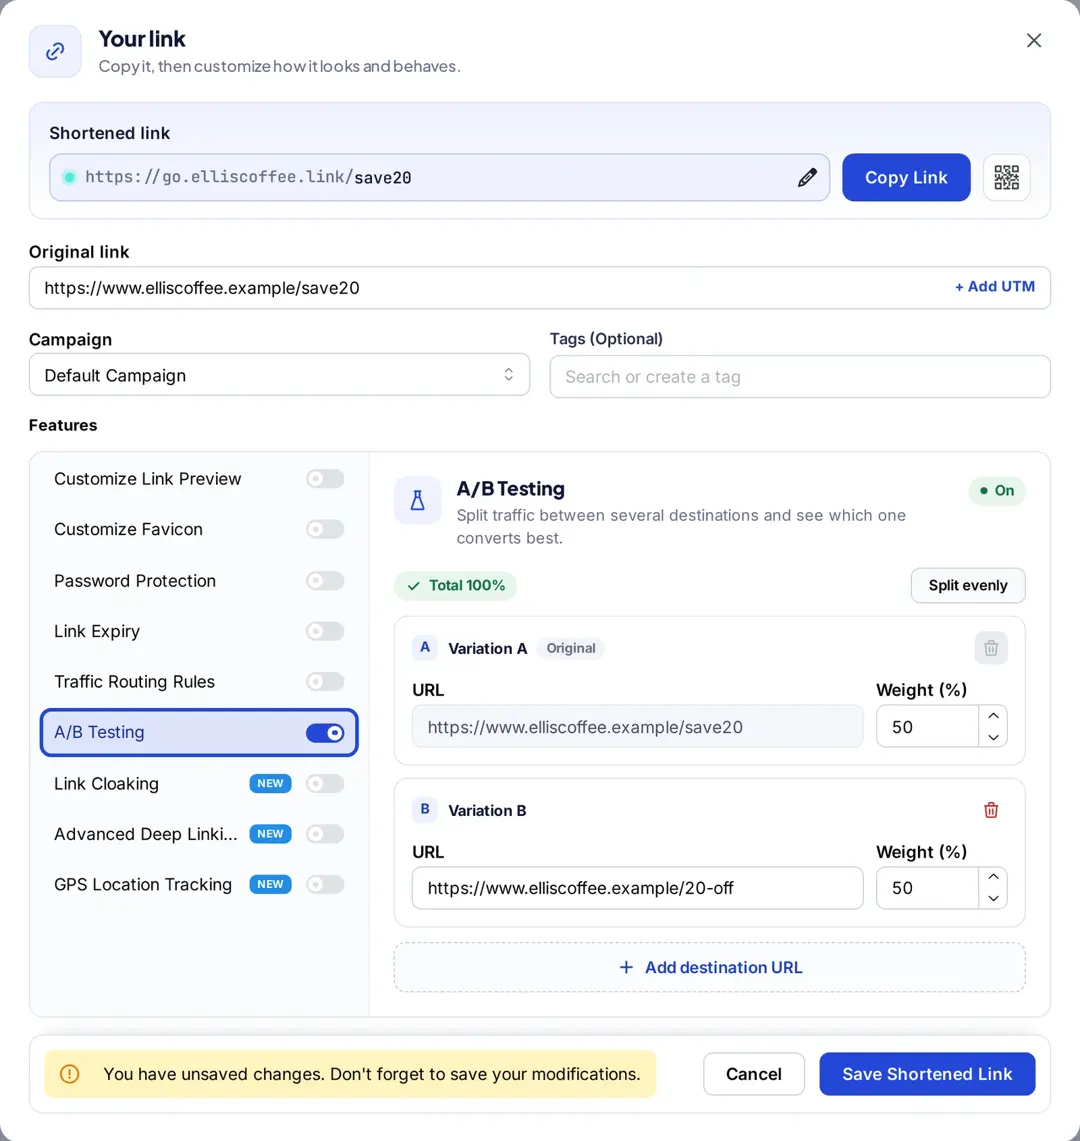Close the Your link dialog
Viewport: 1080px width, 1141px height.
[x=1033, y=41]
